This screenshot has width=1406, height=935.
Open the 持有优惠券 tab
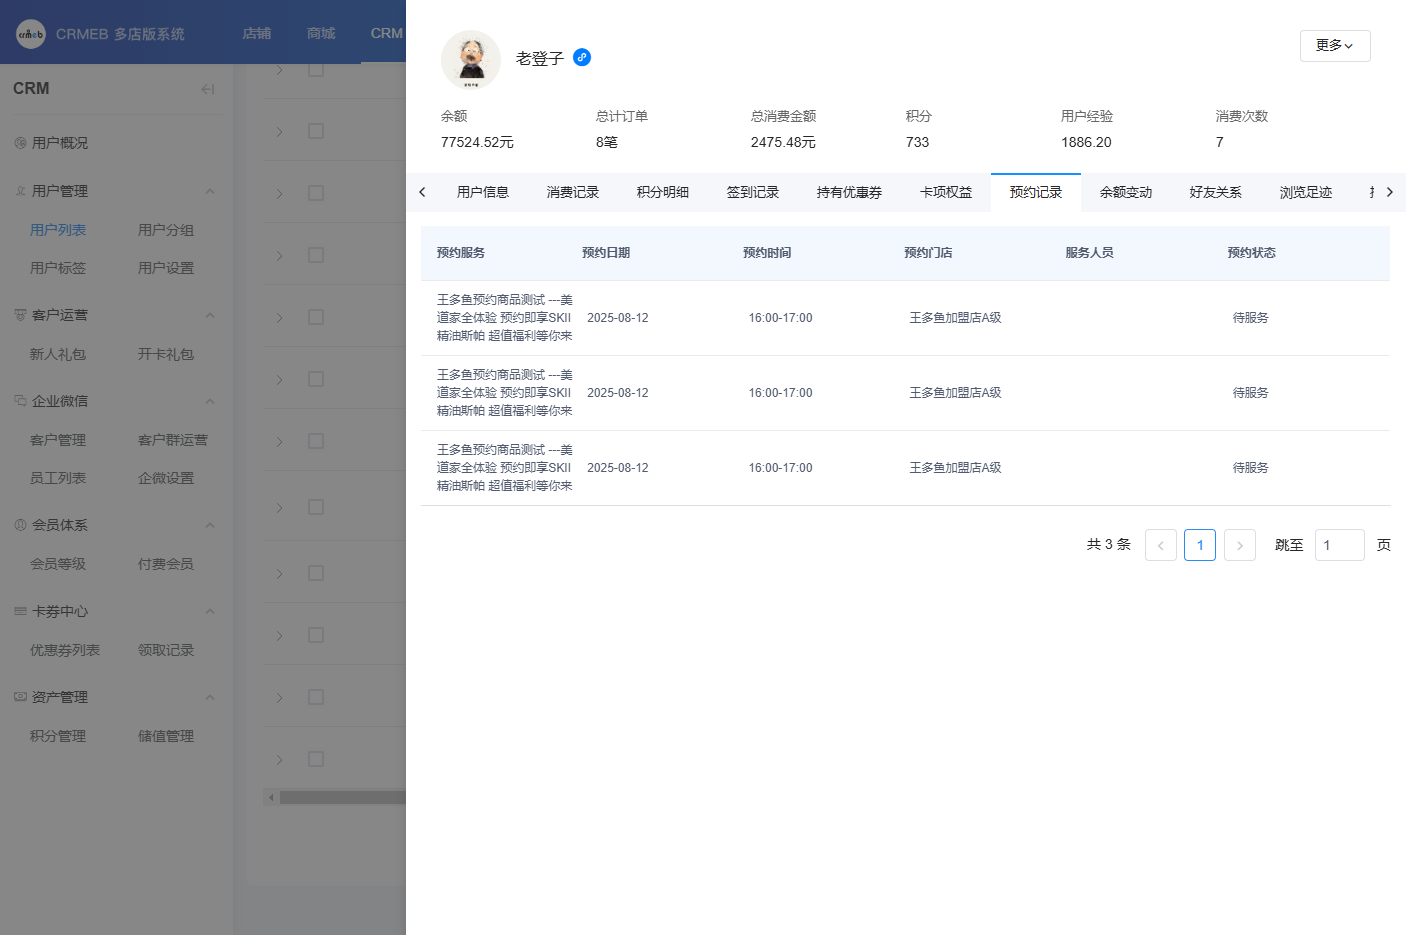pyautogui.click(x=849, y=192)
